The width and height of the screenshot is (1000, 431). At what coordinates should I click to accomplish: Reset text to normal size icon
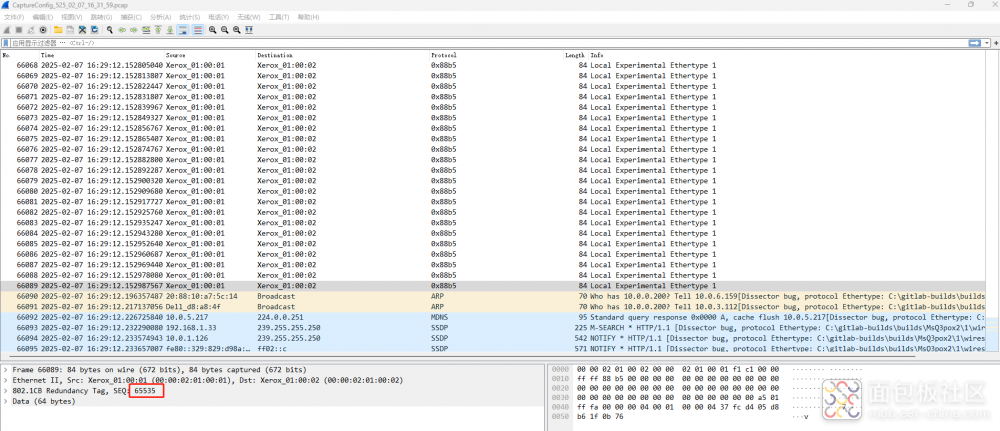click(x=237, y=30)
